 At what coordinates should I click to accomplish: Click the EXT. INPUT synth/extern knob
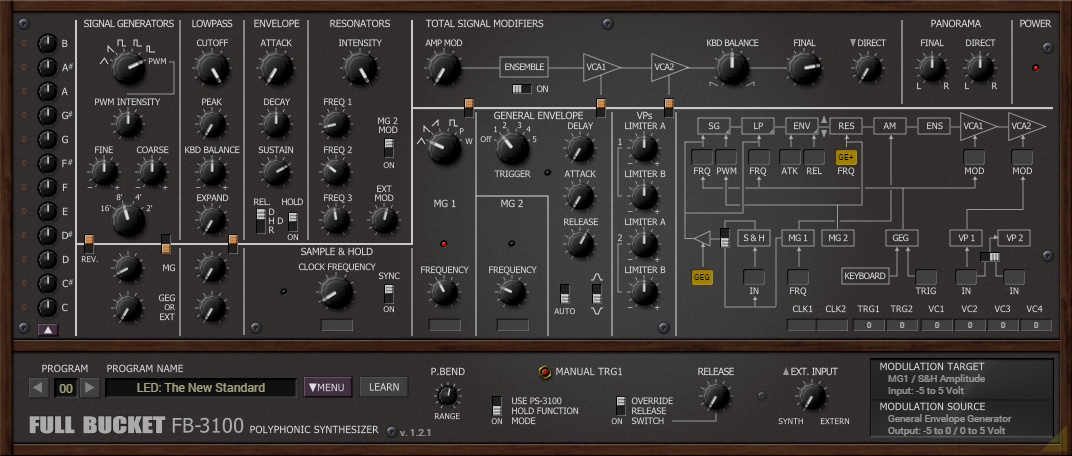(x=812, y=397)
